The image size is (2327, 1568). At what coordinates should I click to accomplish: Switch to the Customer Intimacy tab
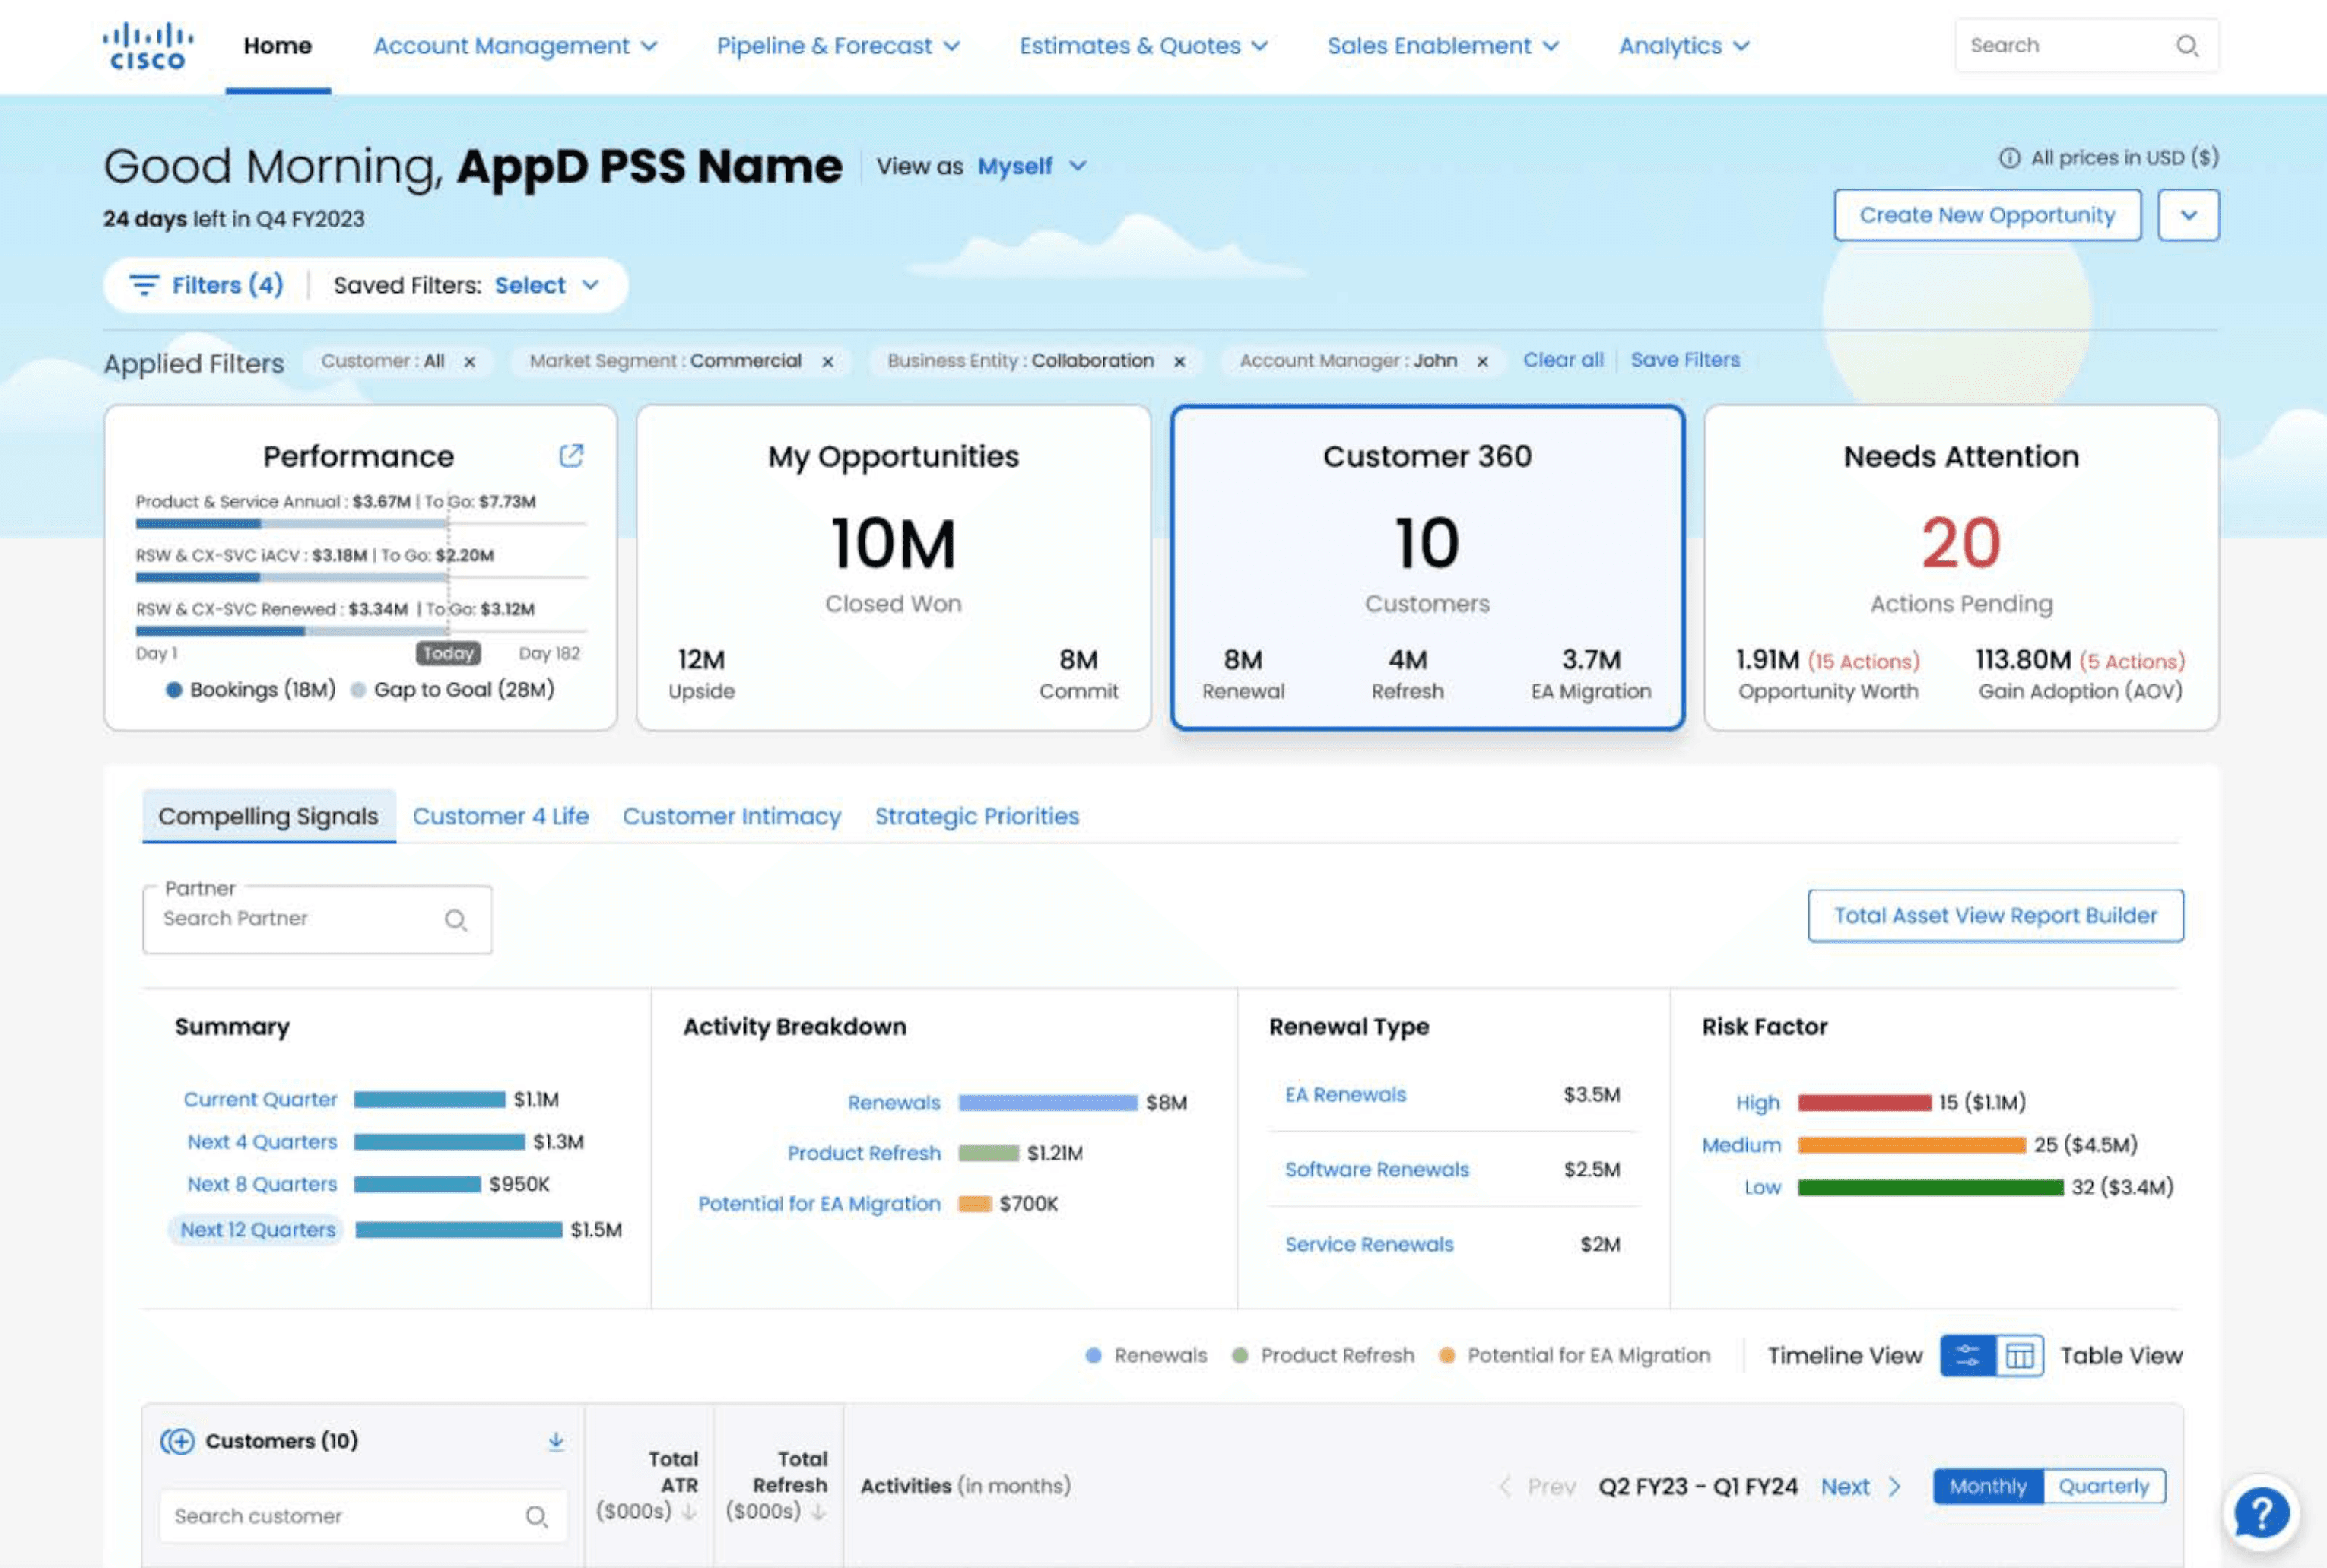pyautogui.click(x=732, y=816)
